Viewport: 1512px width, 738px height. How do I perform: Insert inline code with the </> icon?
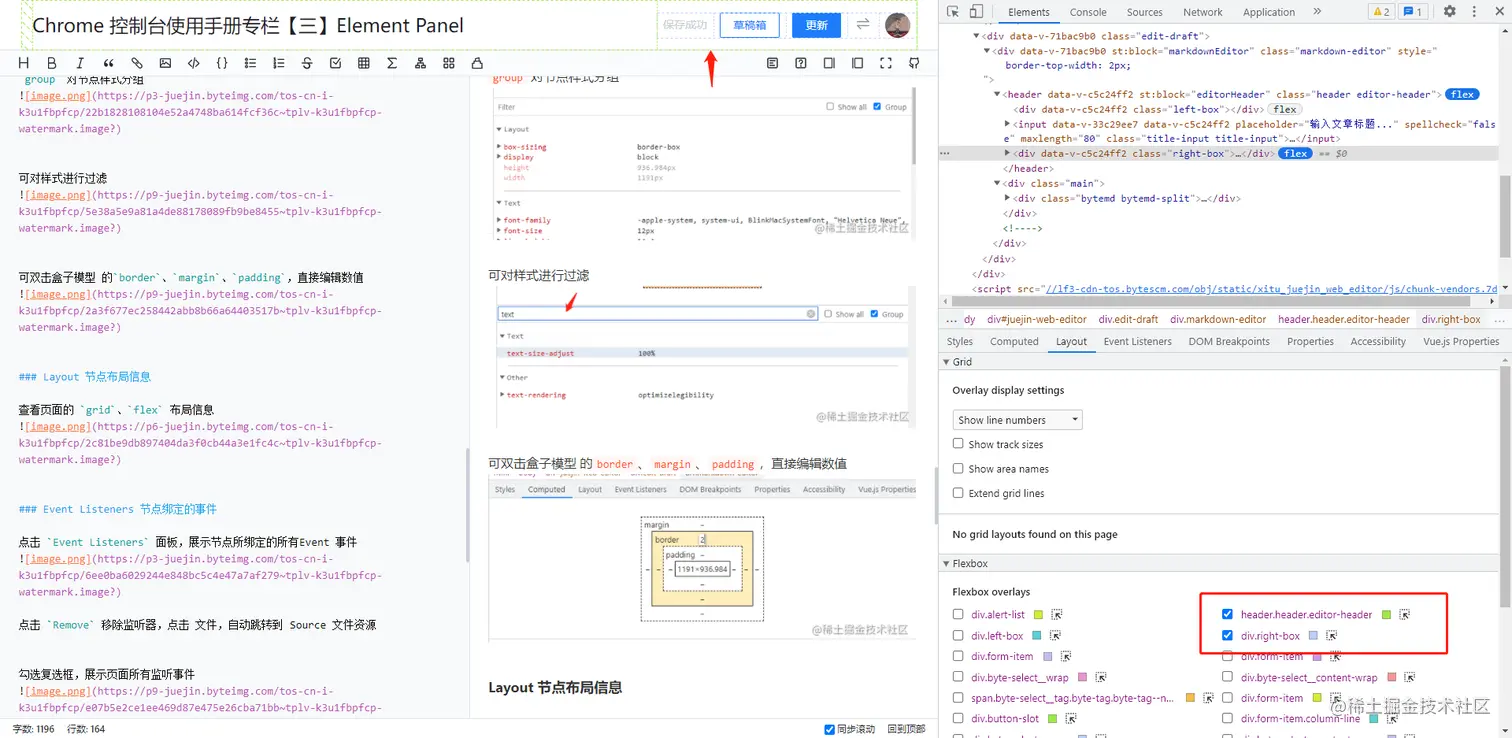coord(194,63)
